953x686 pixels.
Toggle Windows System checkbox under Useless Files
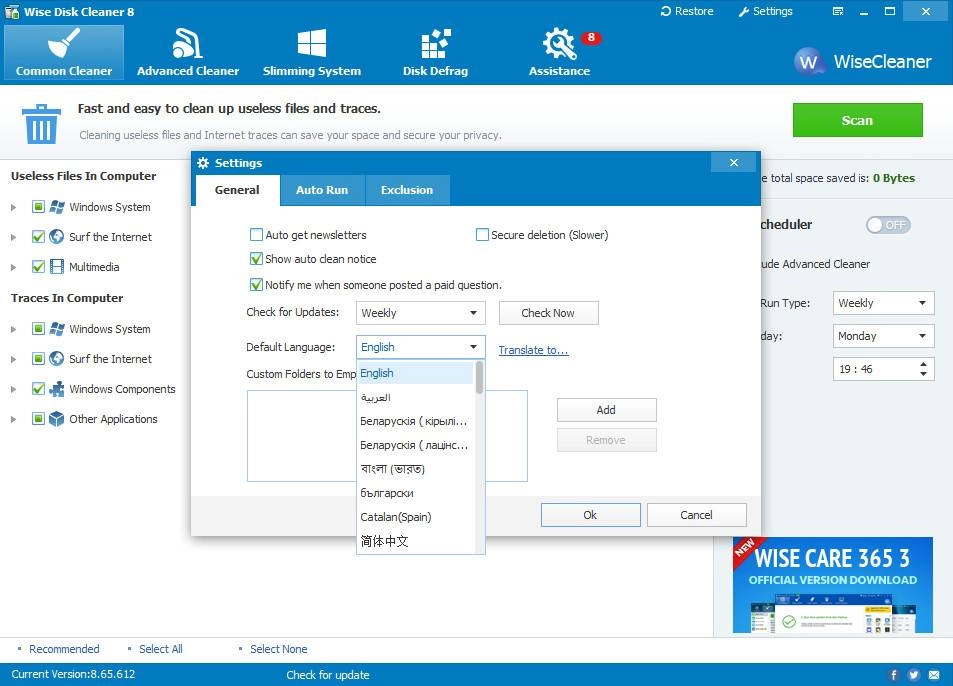tap(38, 207)
